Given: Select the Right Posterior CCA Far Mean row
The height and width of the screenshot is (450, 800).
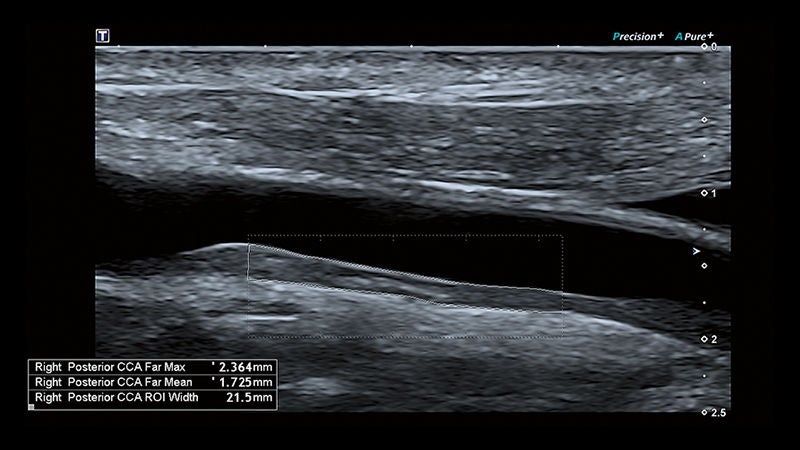Looking at the screenshot, I should click(153, 382).
